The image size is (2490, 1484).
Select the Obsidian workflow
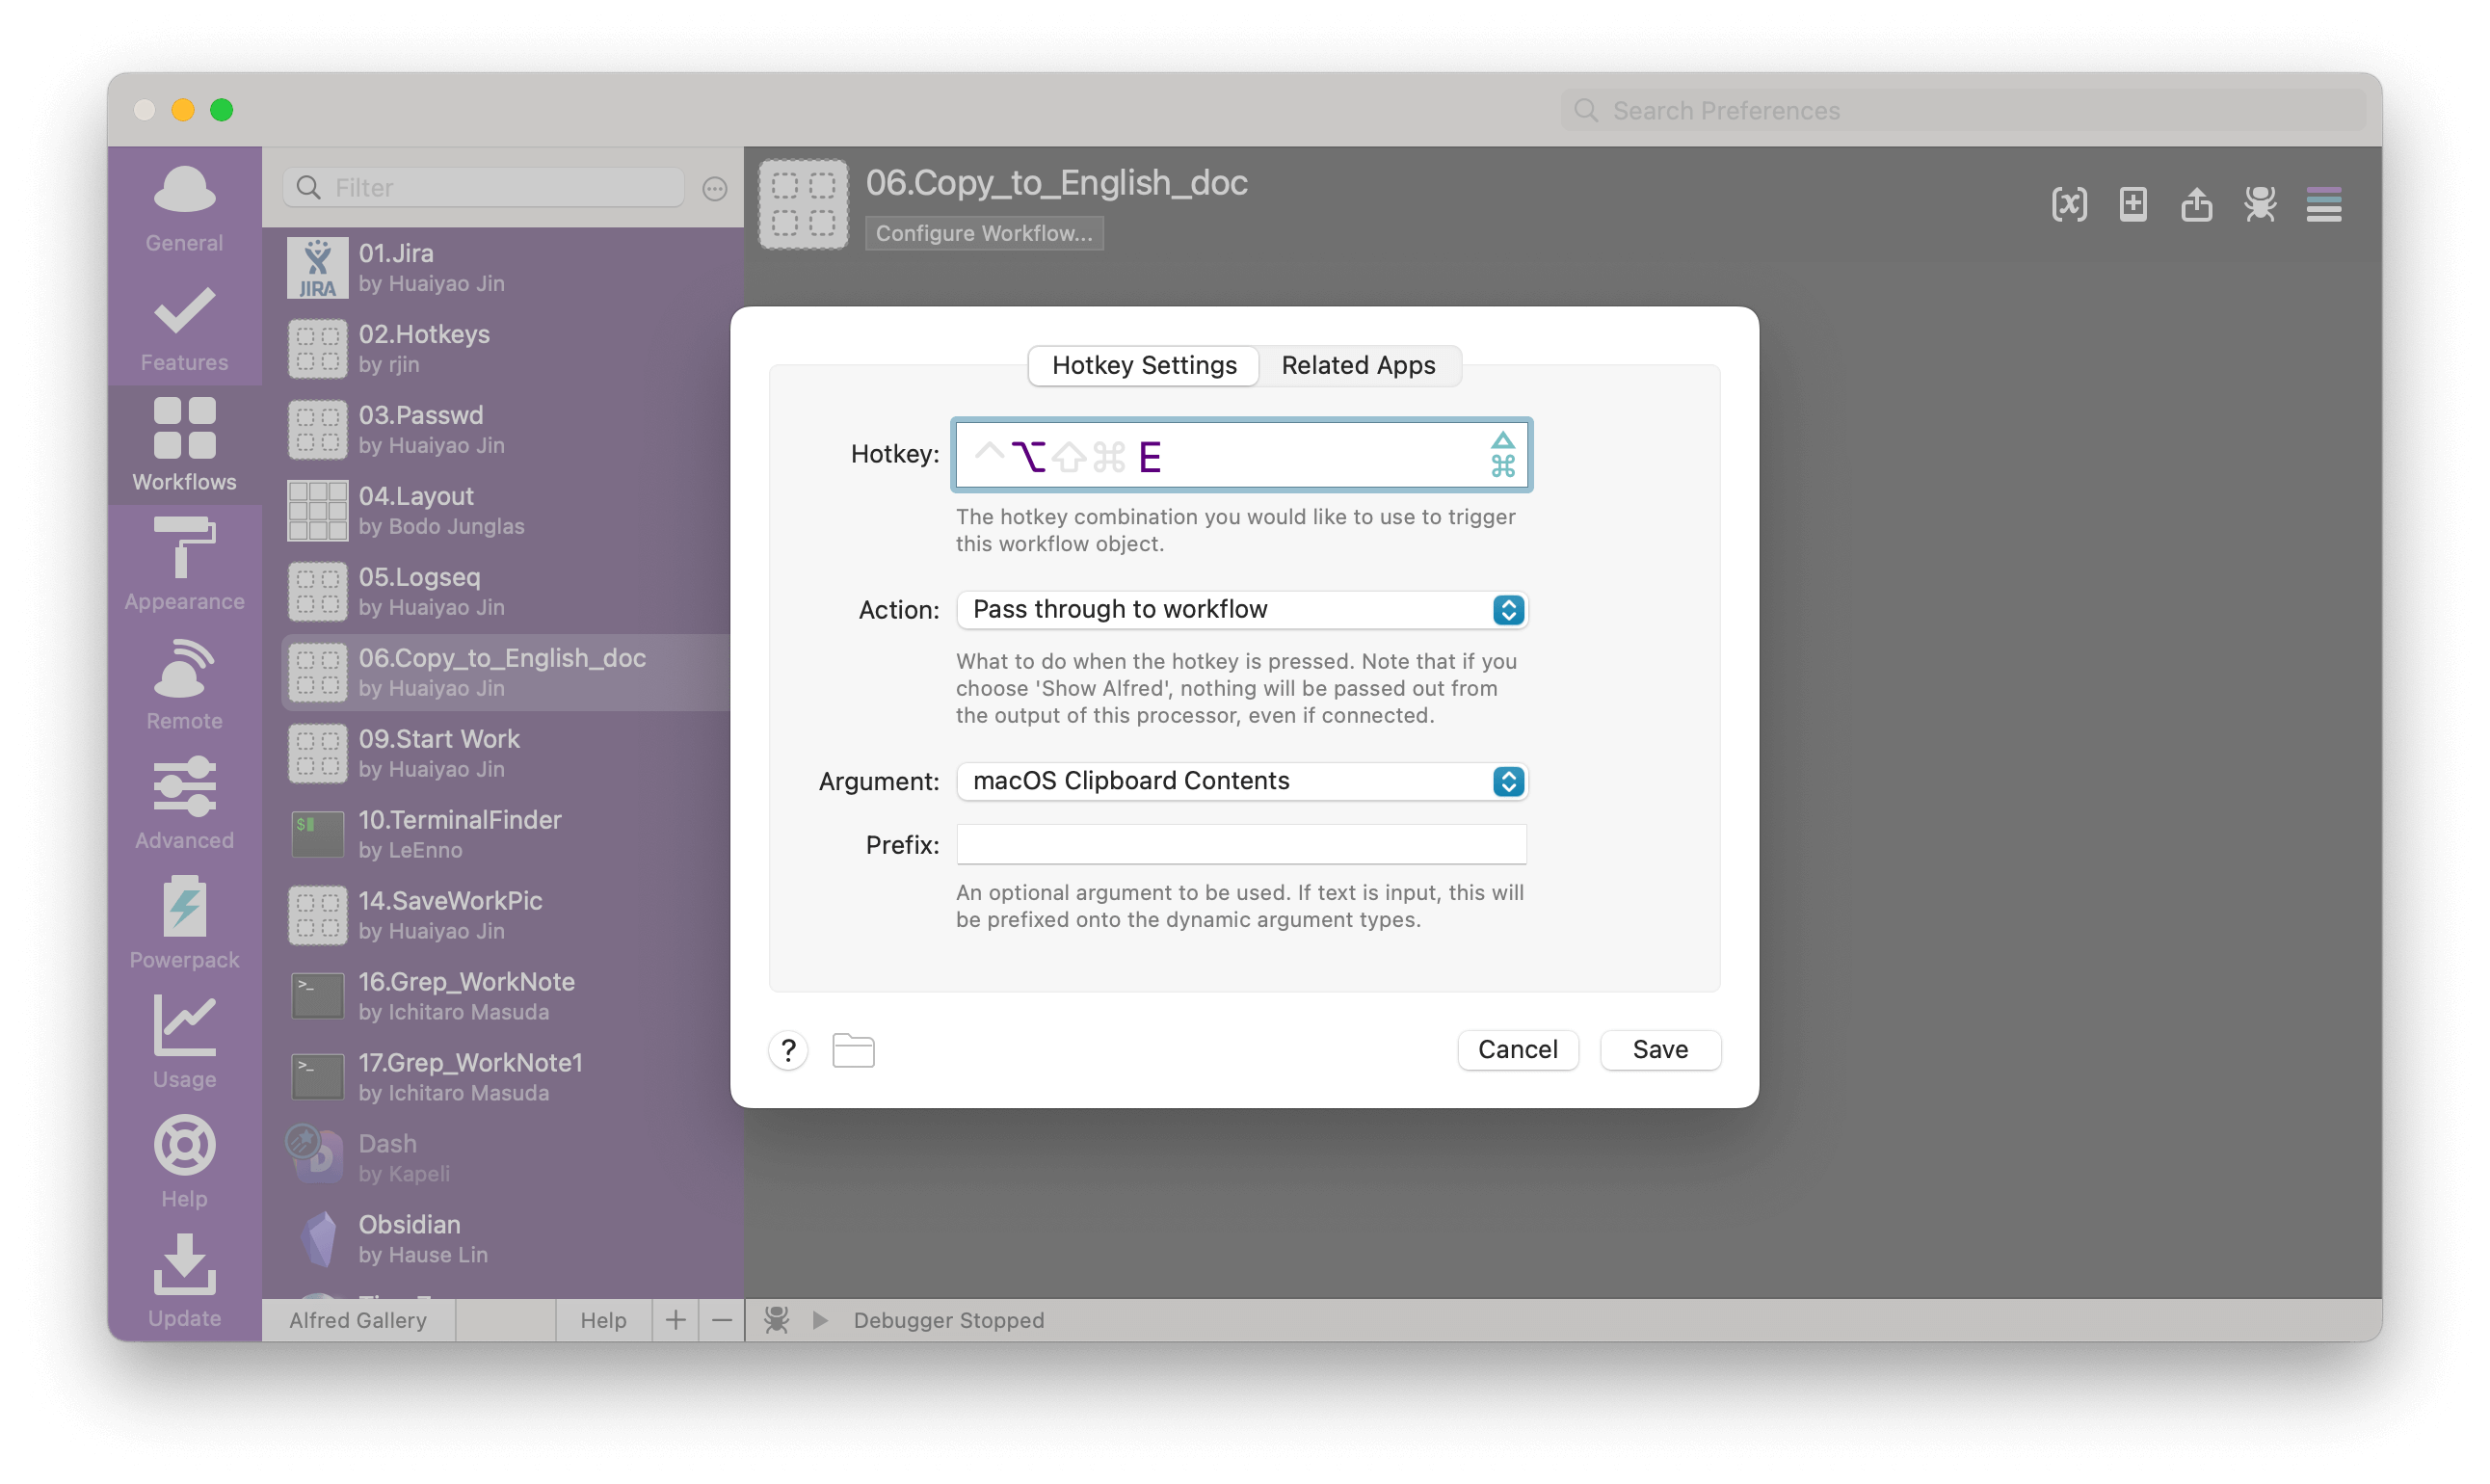507,1240
